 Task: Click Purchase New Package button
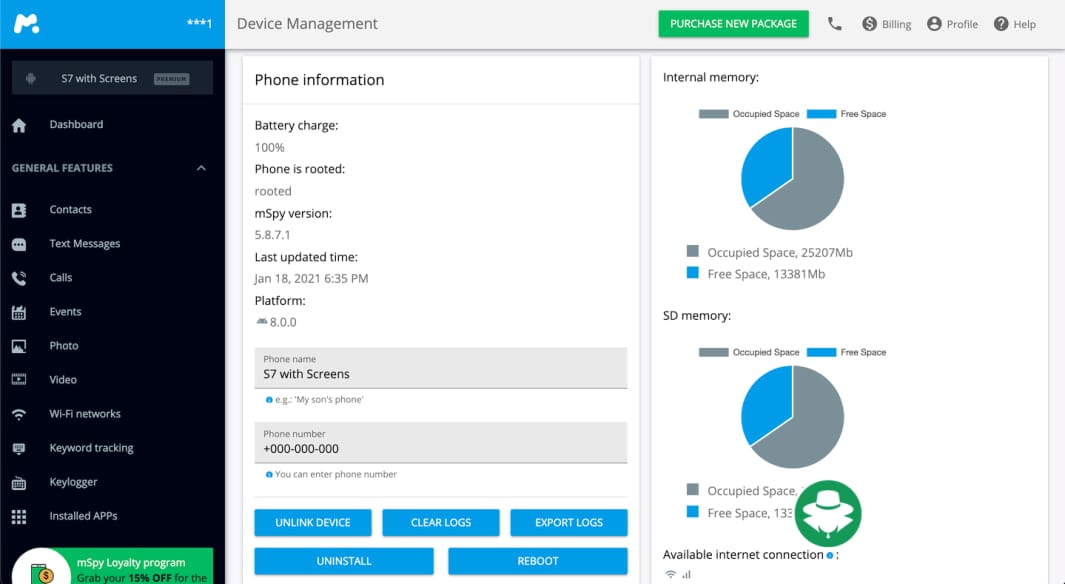[733, 24]
